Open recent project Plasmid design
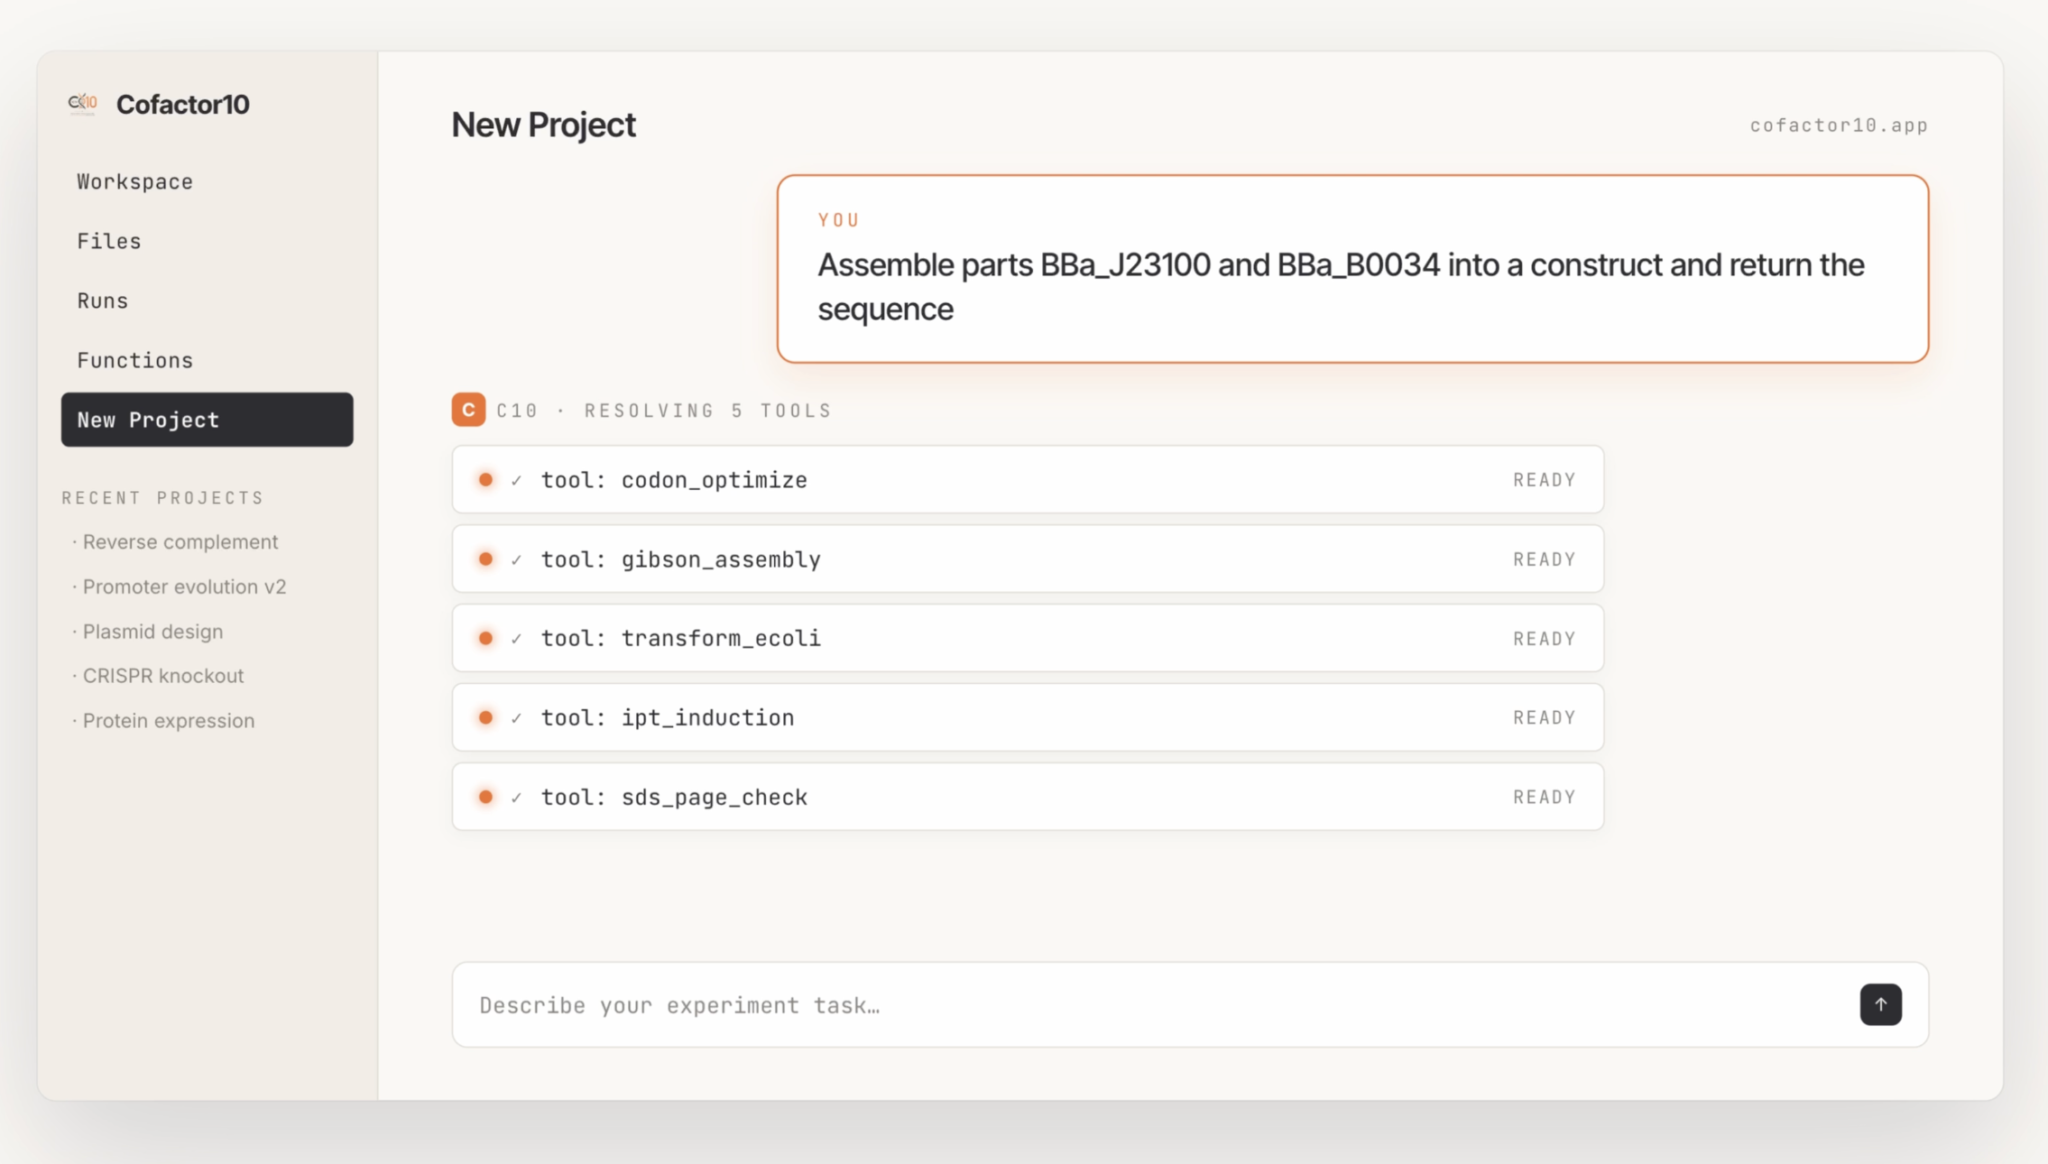Viewport: 2048px width, 1164px height. pos(148,632)
